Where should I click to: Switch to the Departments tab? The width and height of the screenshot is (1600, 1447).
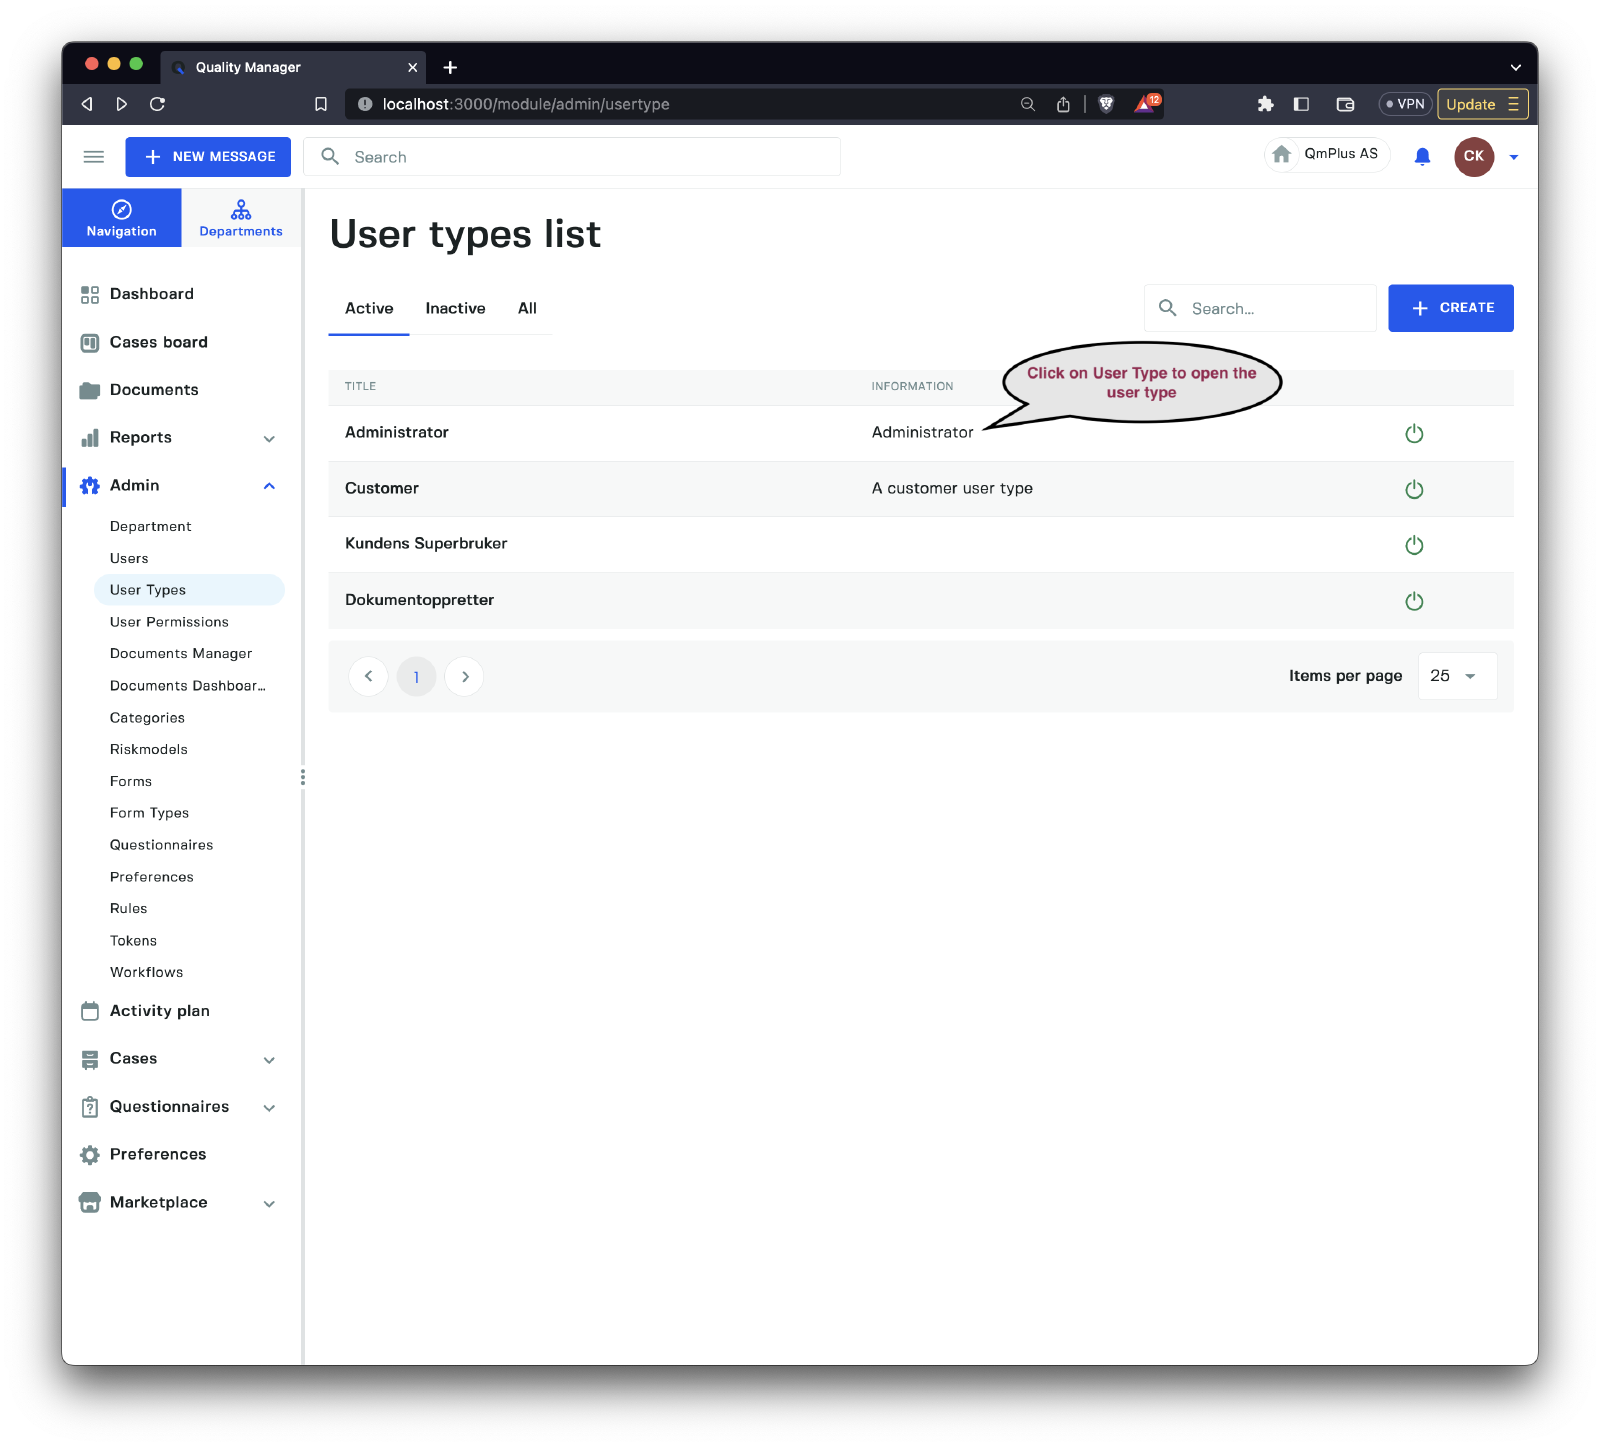241,218
